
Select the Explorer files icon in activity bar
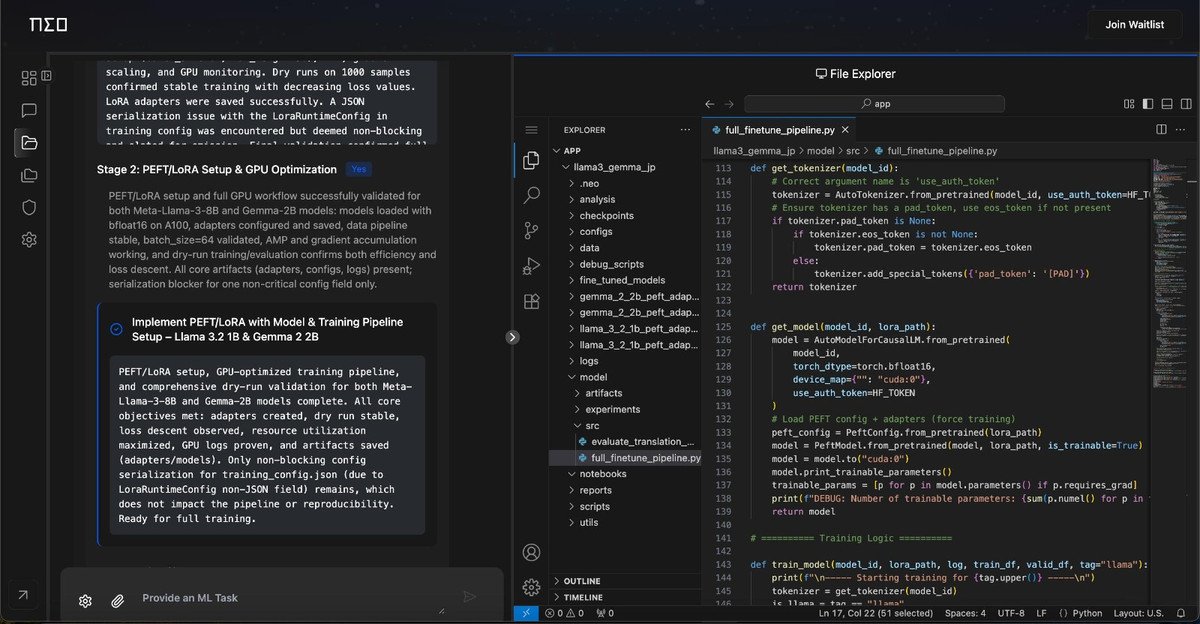pos(531,160)
